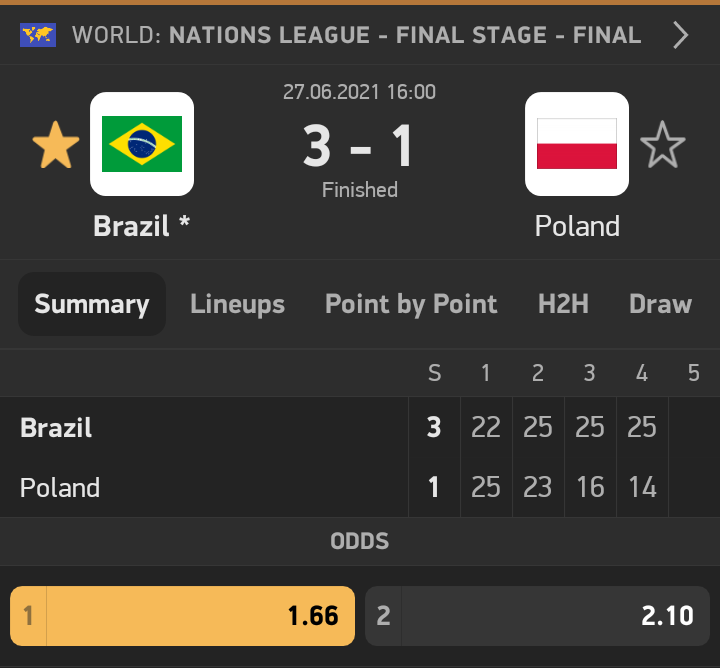The height and width of the screenshot is (668, 720).
Task: Select the Summary tab
Action: [92, 304]
